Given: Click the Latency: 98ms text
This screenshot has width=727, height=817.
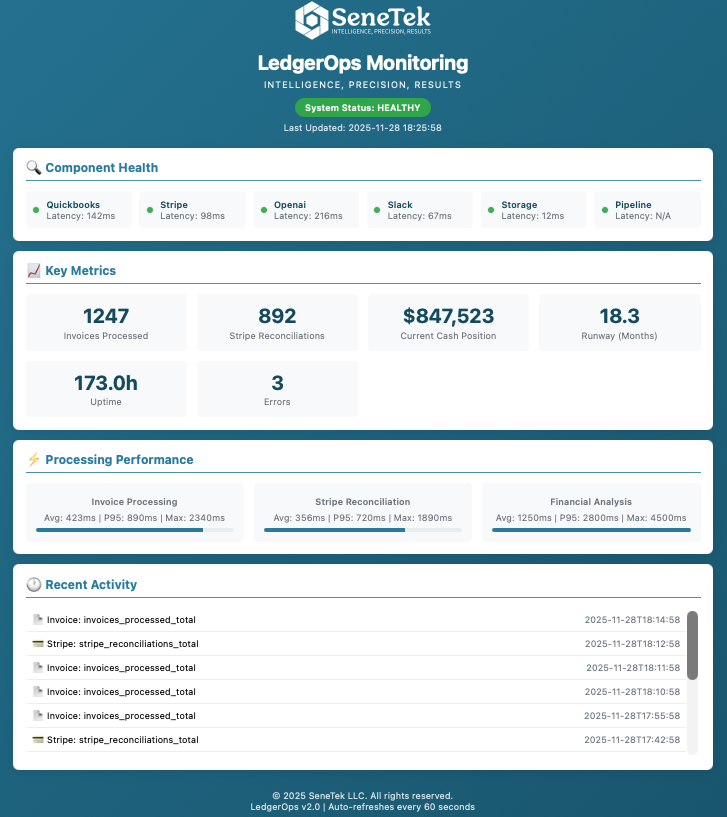Looking at the screenshot, I should [192, 216].
